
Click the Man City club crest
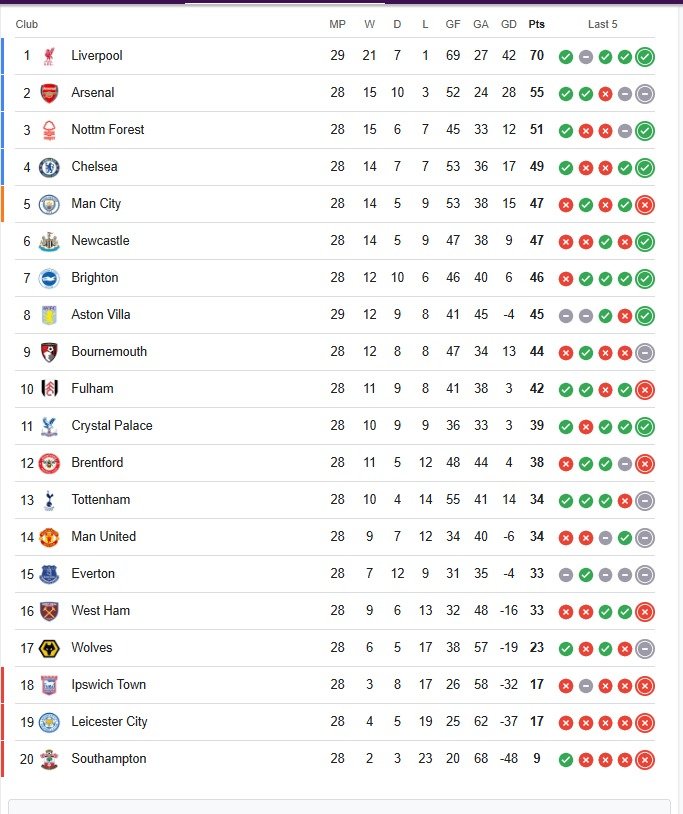tap(49, 204)
